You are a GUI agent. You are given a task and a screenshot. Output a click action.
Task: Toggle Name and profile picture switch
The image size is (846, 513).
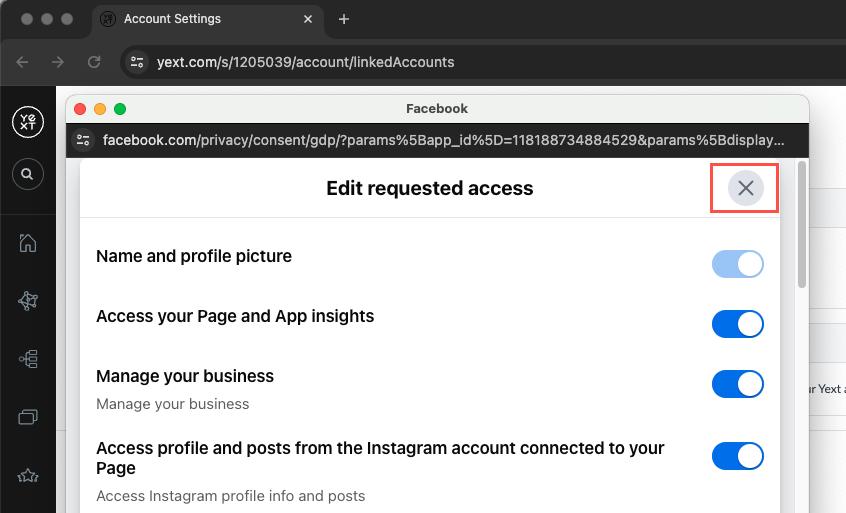tap(737, 264)
